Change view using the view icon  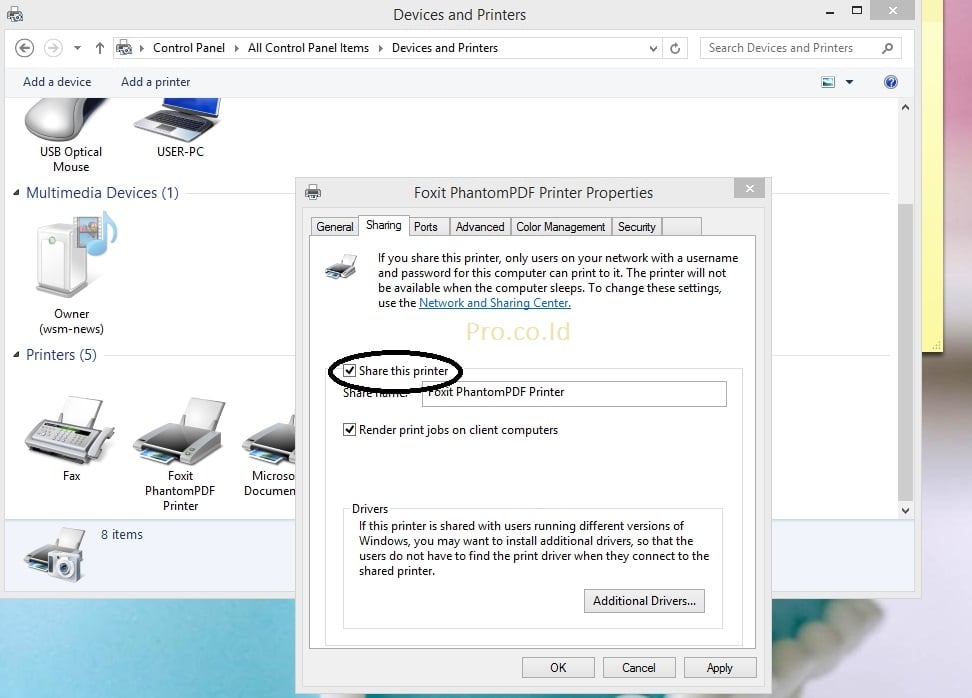[x=828, y=82]
